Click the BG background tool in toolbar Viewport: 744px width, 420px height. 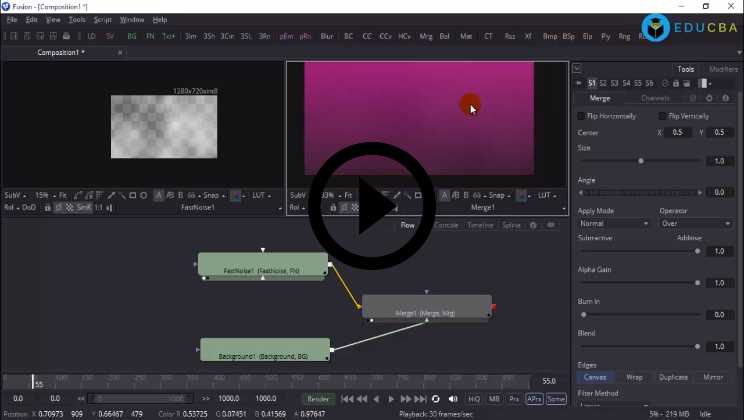[132, 36]
